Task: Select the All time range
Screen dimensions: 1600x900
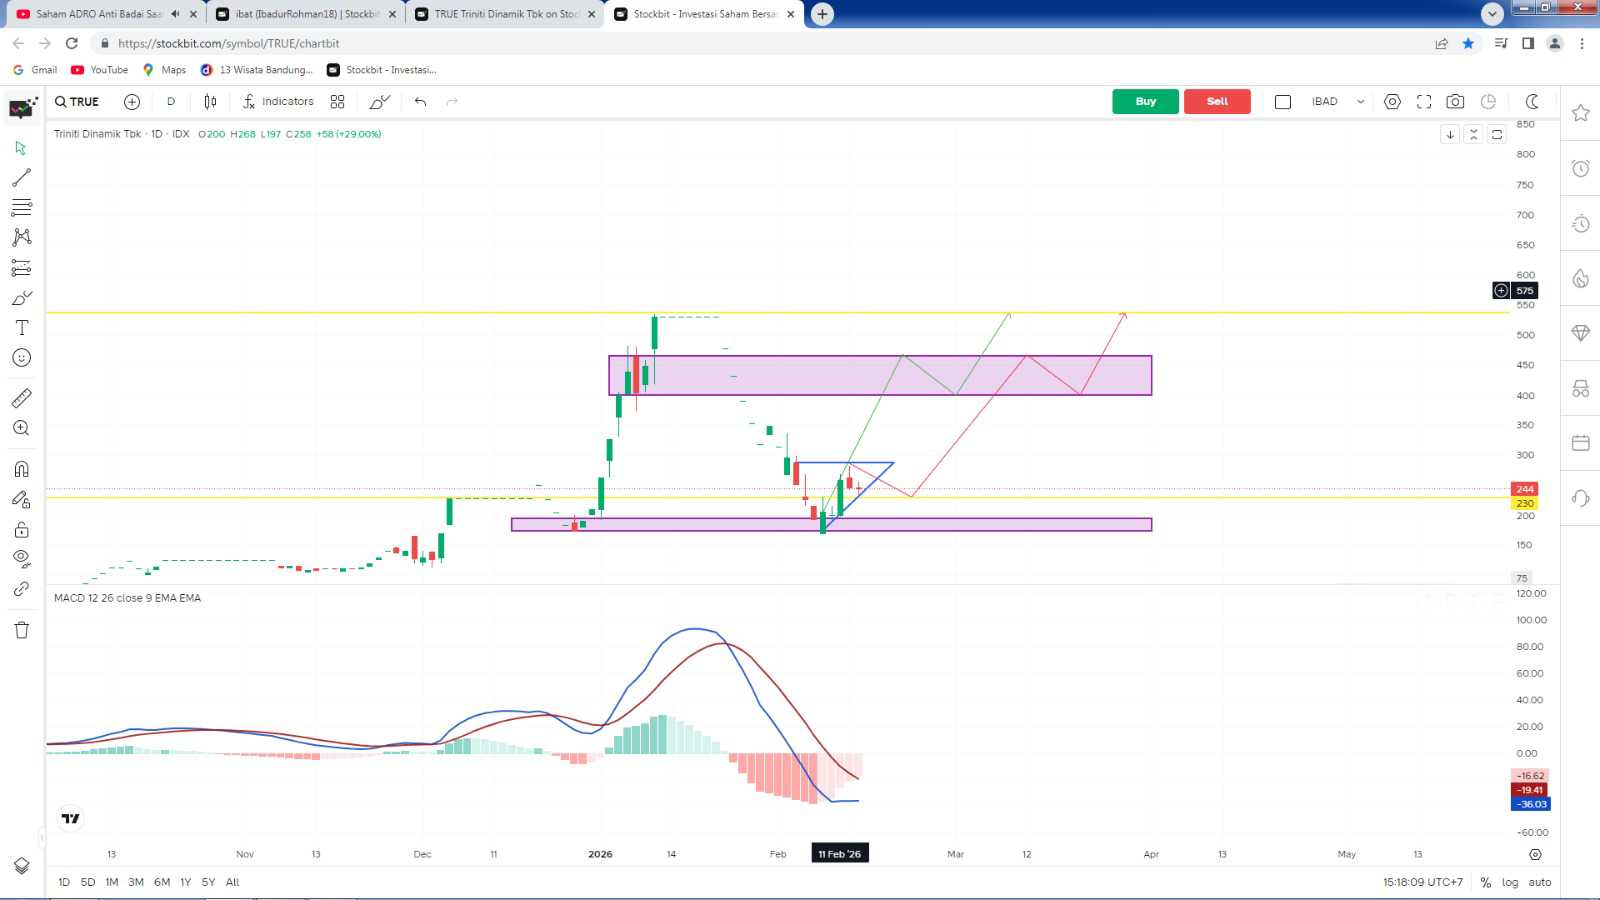Action: (233, 882)
